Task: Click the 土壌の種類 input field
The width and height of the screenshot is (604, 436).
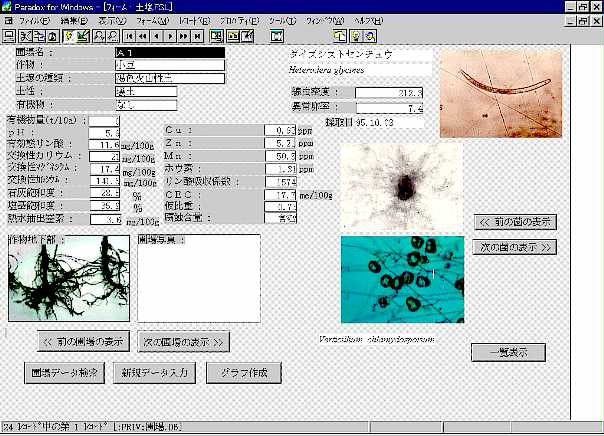Action: click(x=170, y=79)
